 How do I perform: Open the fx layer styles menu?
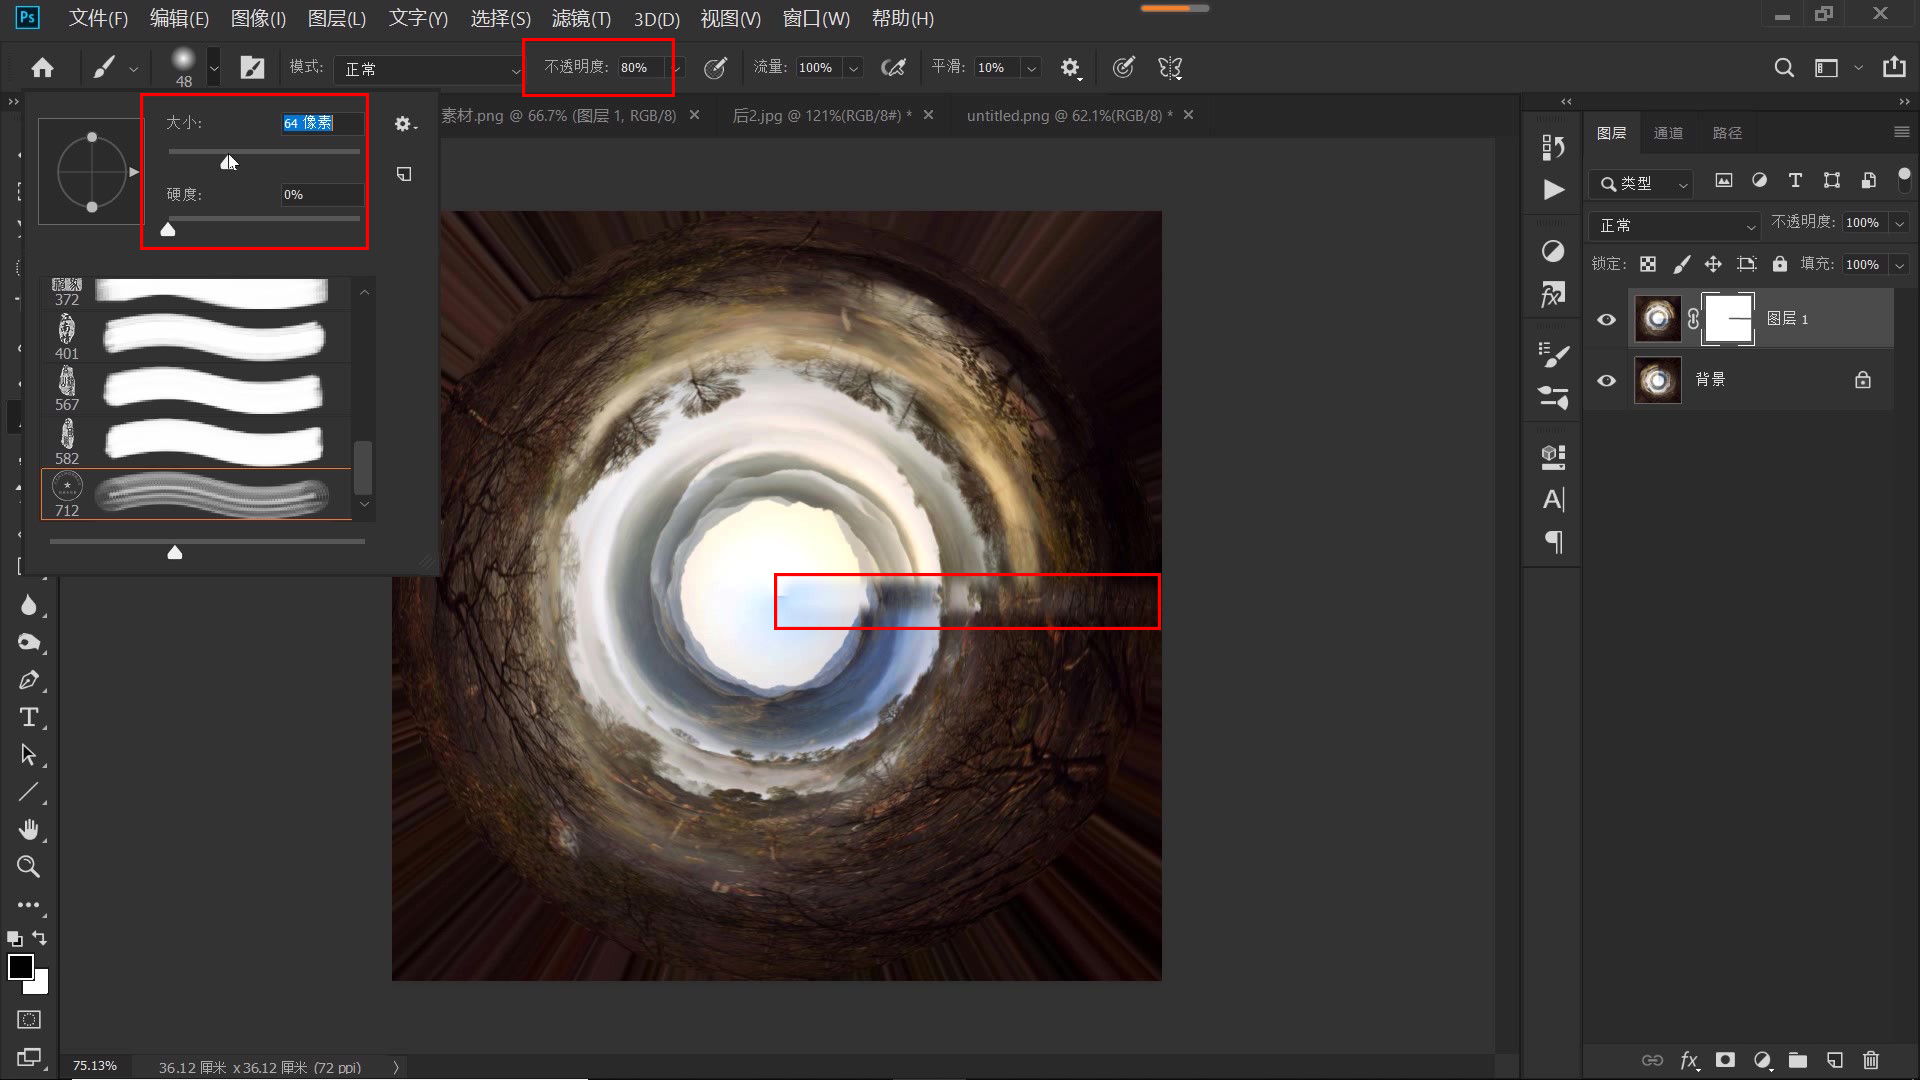click(x=1690, y=1061)
